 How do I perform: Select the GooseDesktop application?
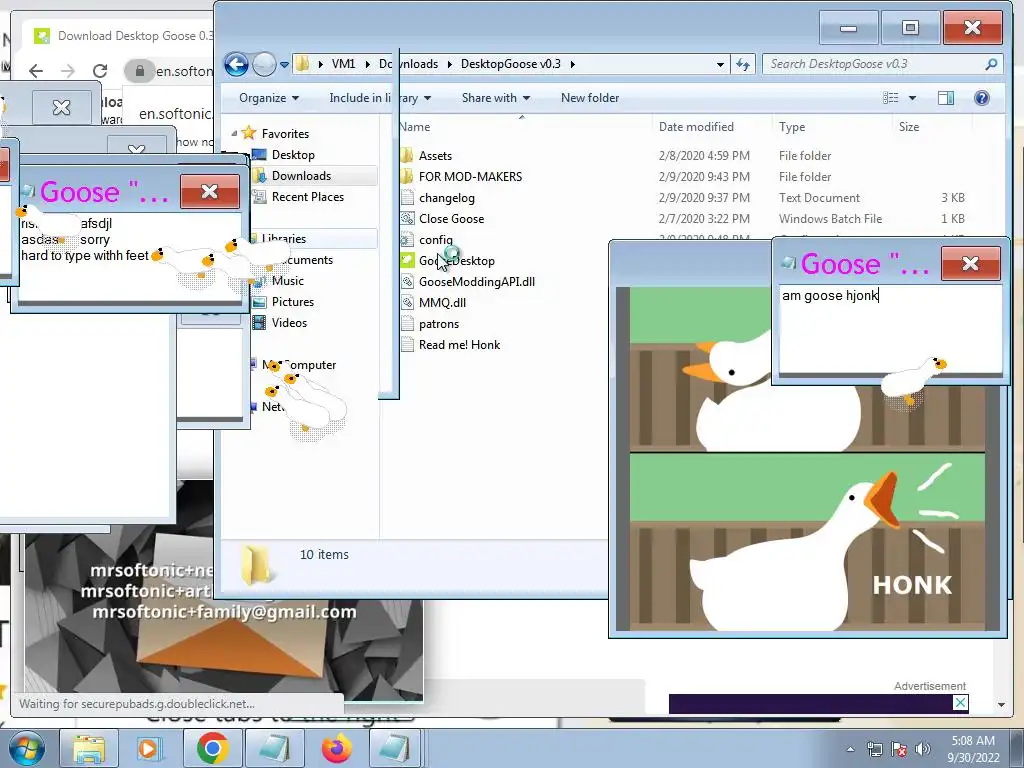coord(456,261)
